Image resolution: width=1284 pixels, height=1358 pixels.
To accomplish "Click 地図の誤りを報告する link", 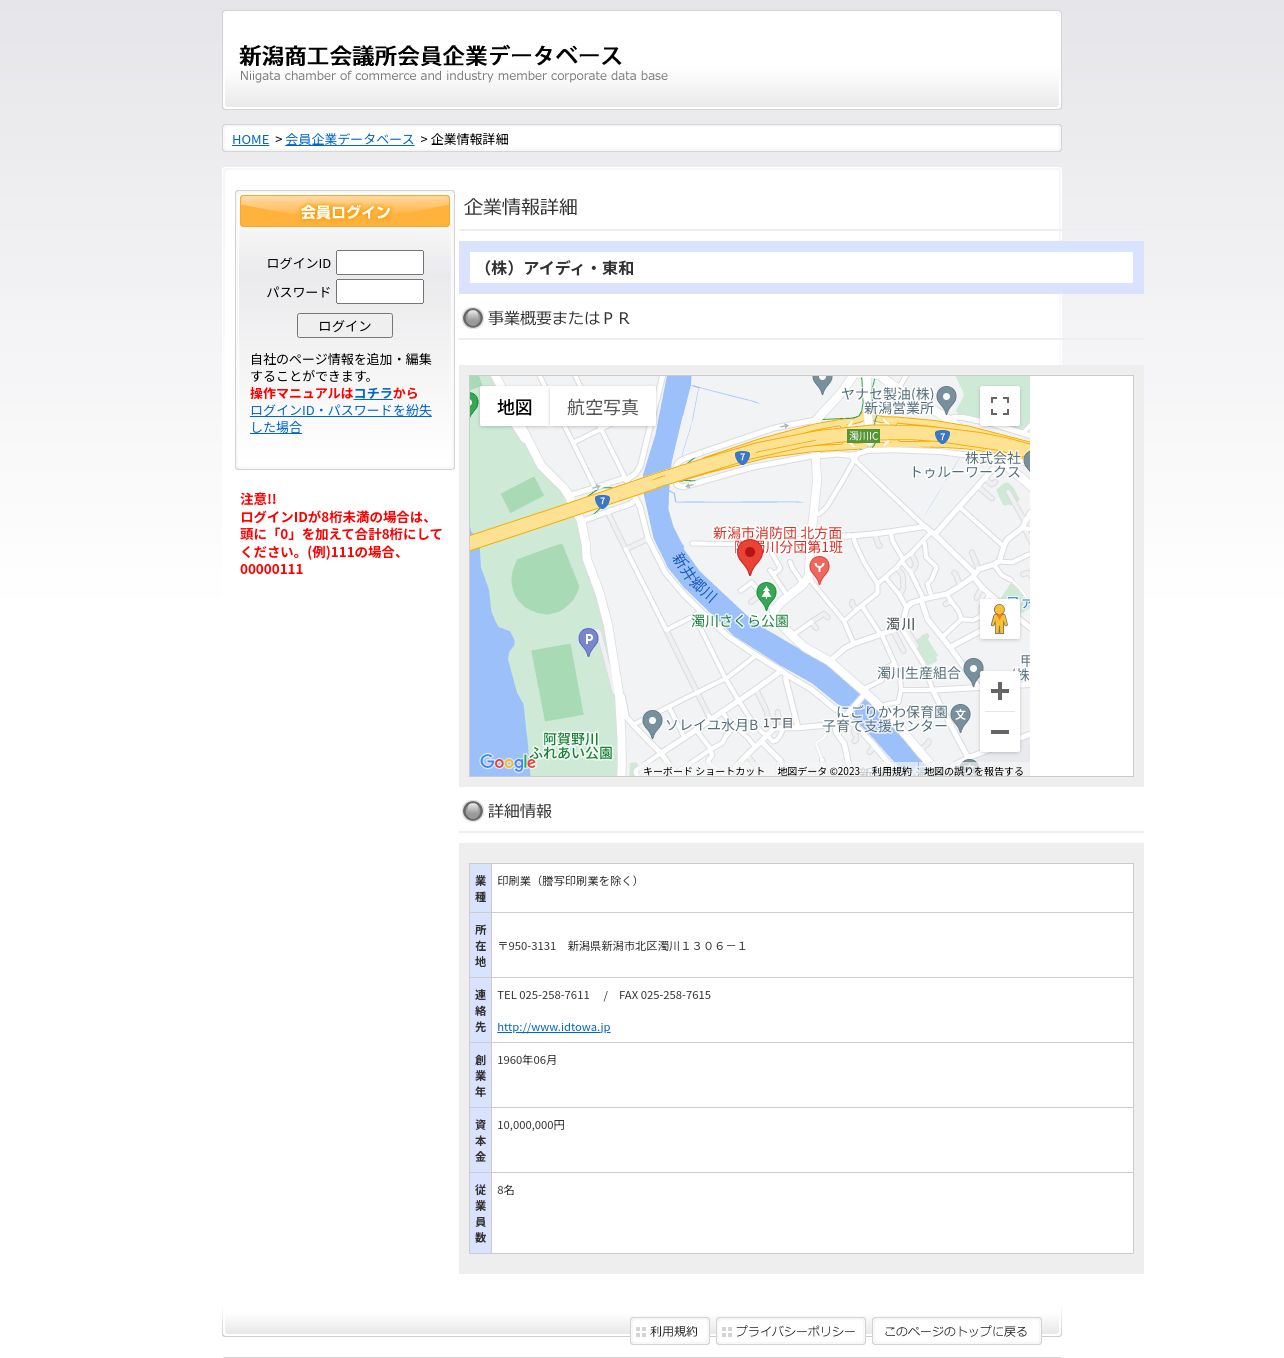I will [973, 771].
